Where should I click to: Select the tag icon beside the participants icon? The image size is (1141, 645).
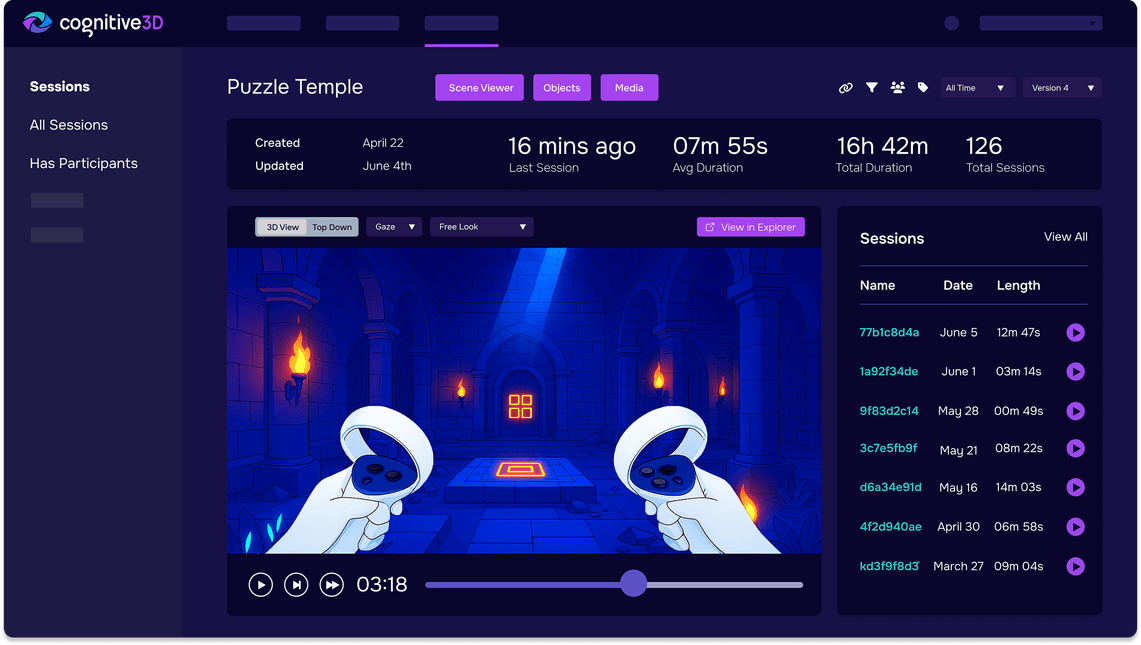[923, 88]
